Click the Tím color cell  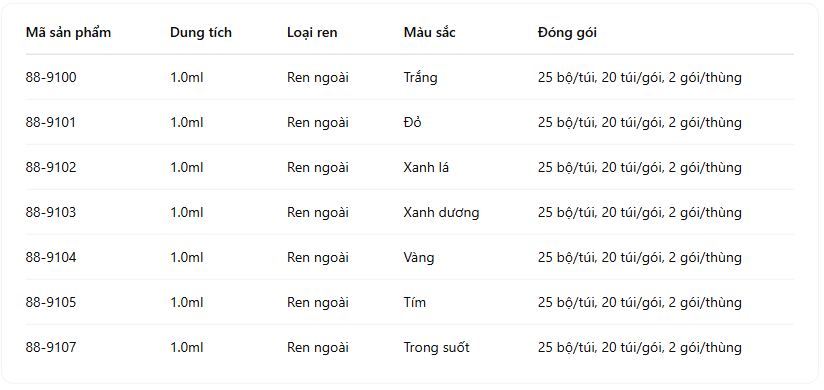[x=415, y=303]
